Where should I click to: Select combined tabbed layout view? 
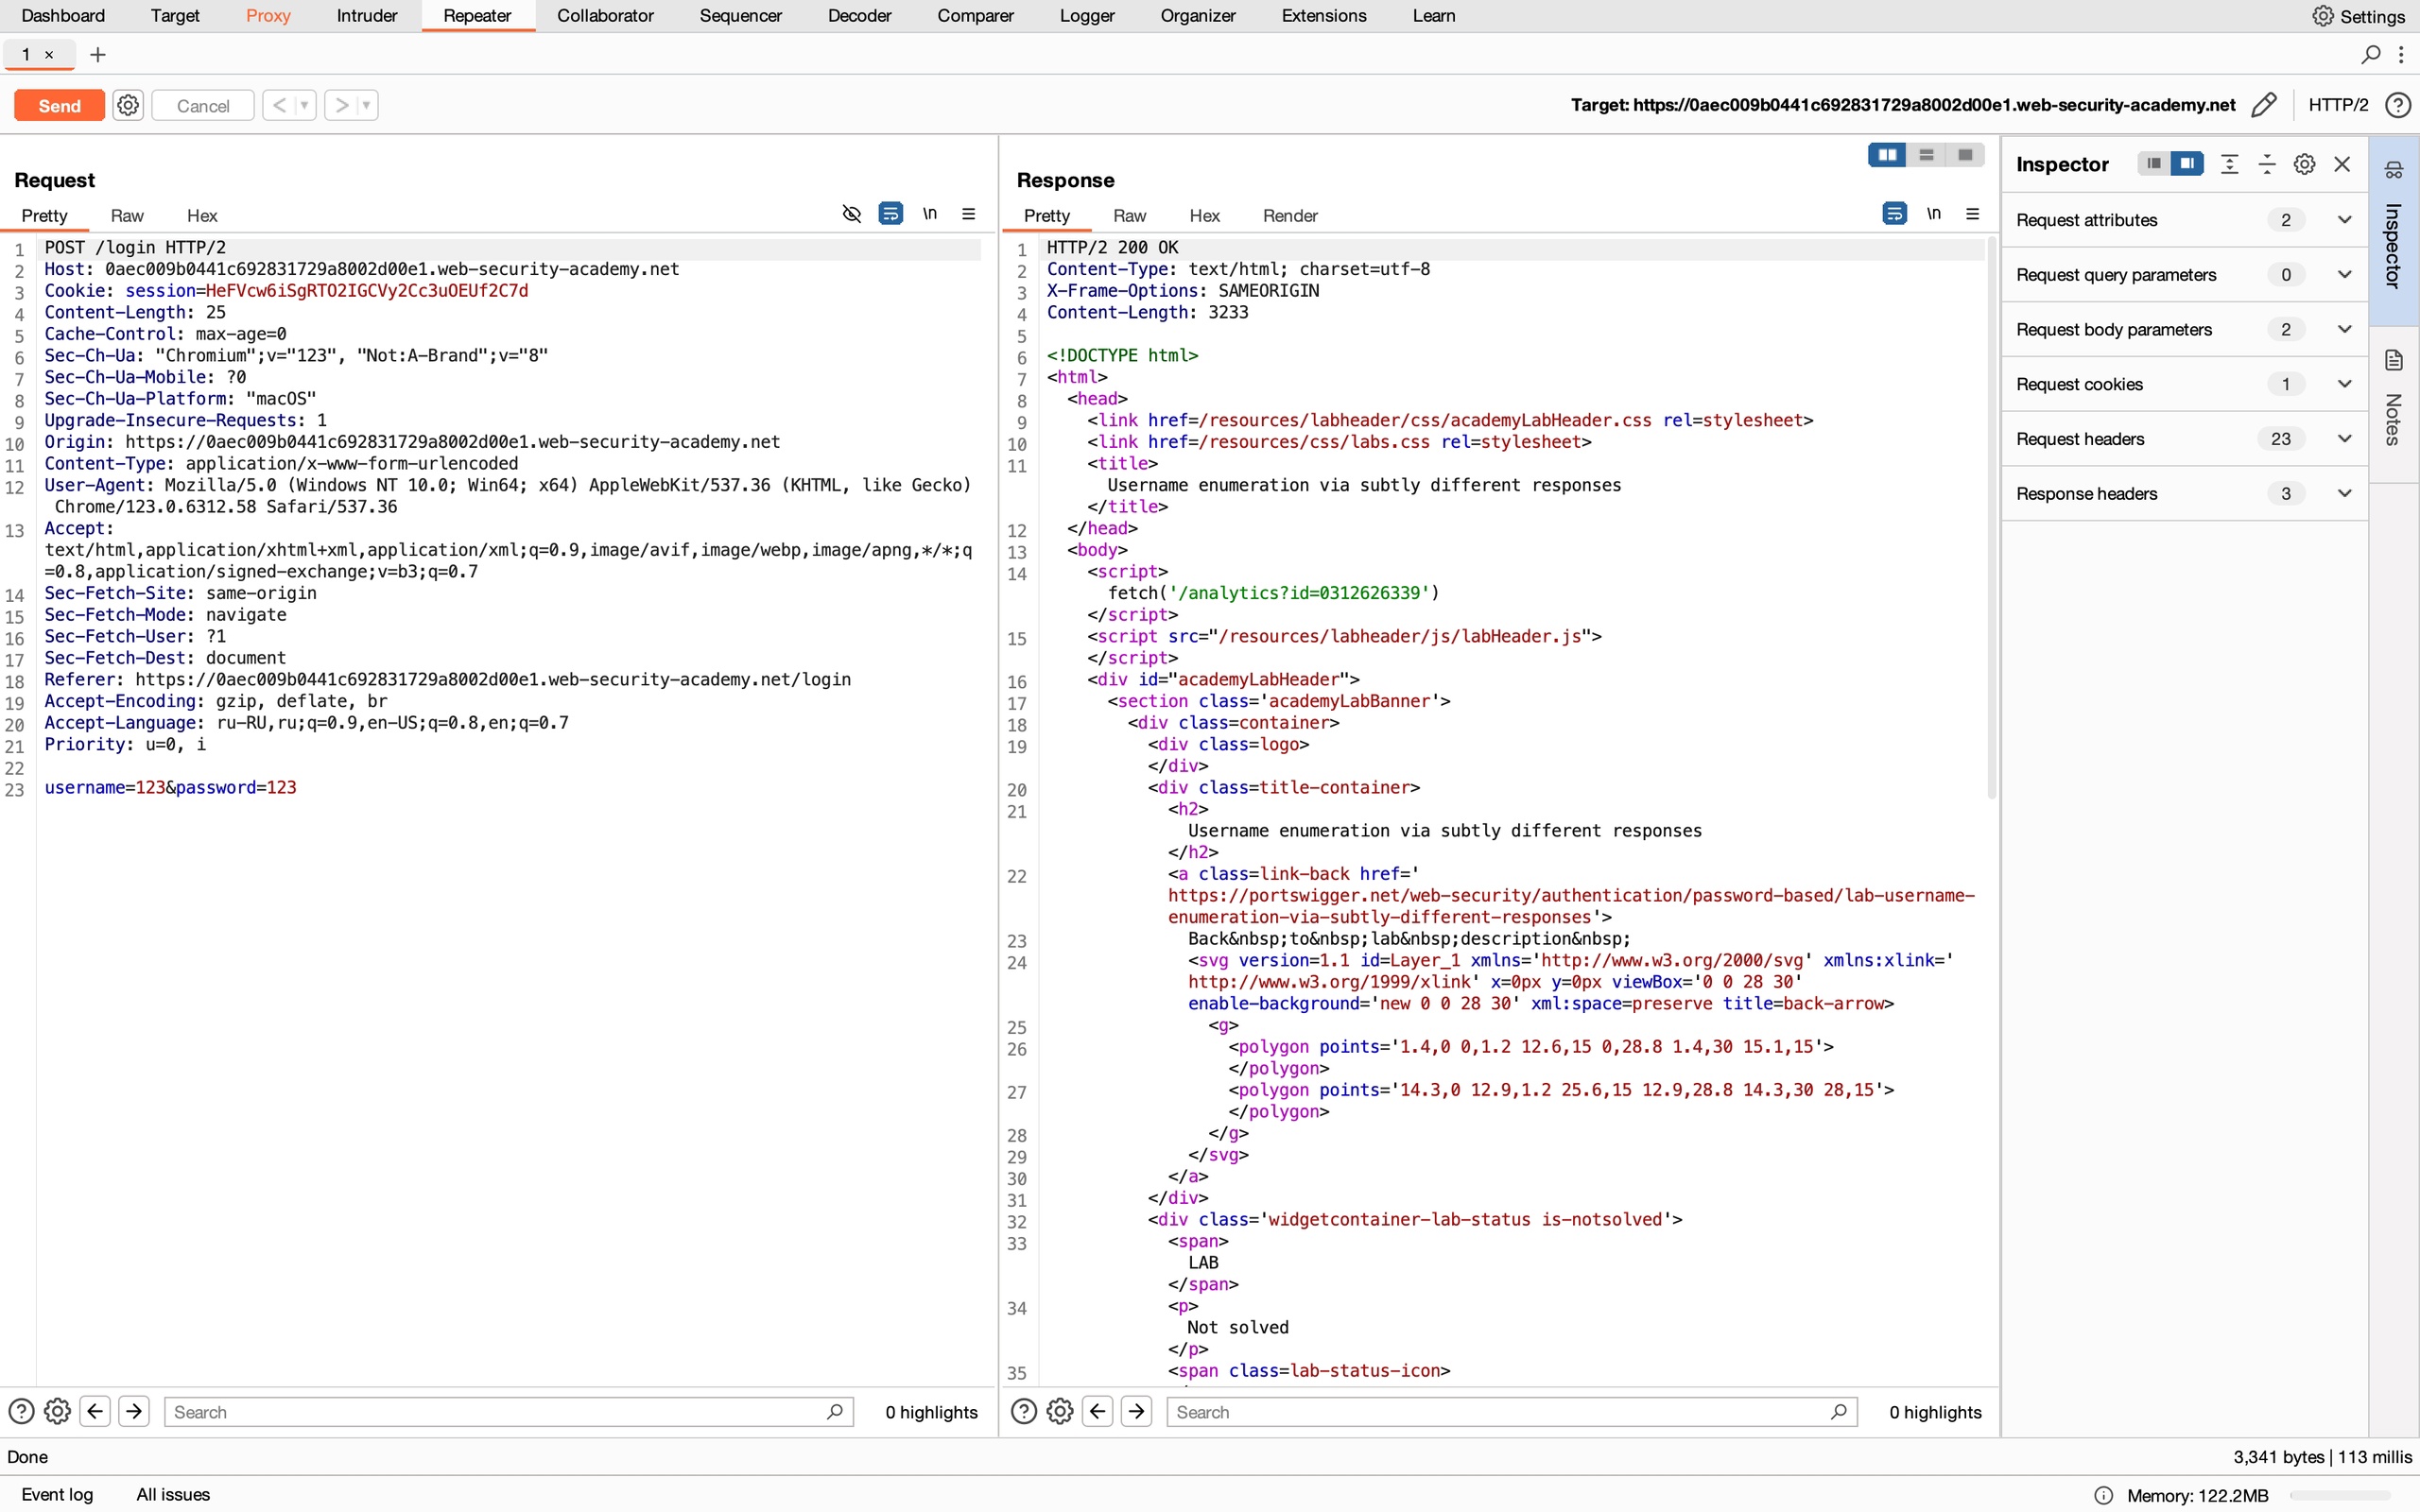(x=1965, y=155)
